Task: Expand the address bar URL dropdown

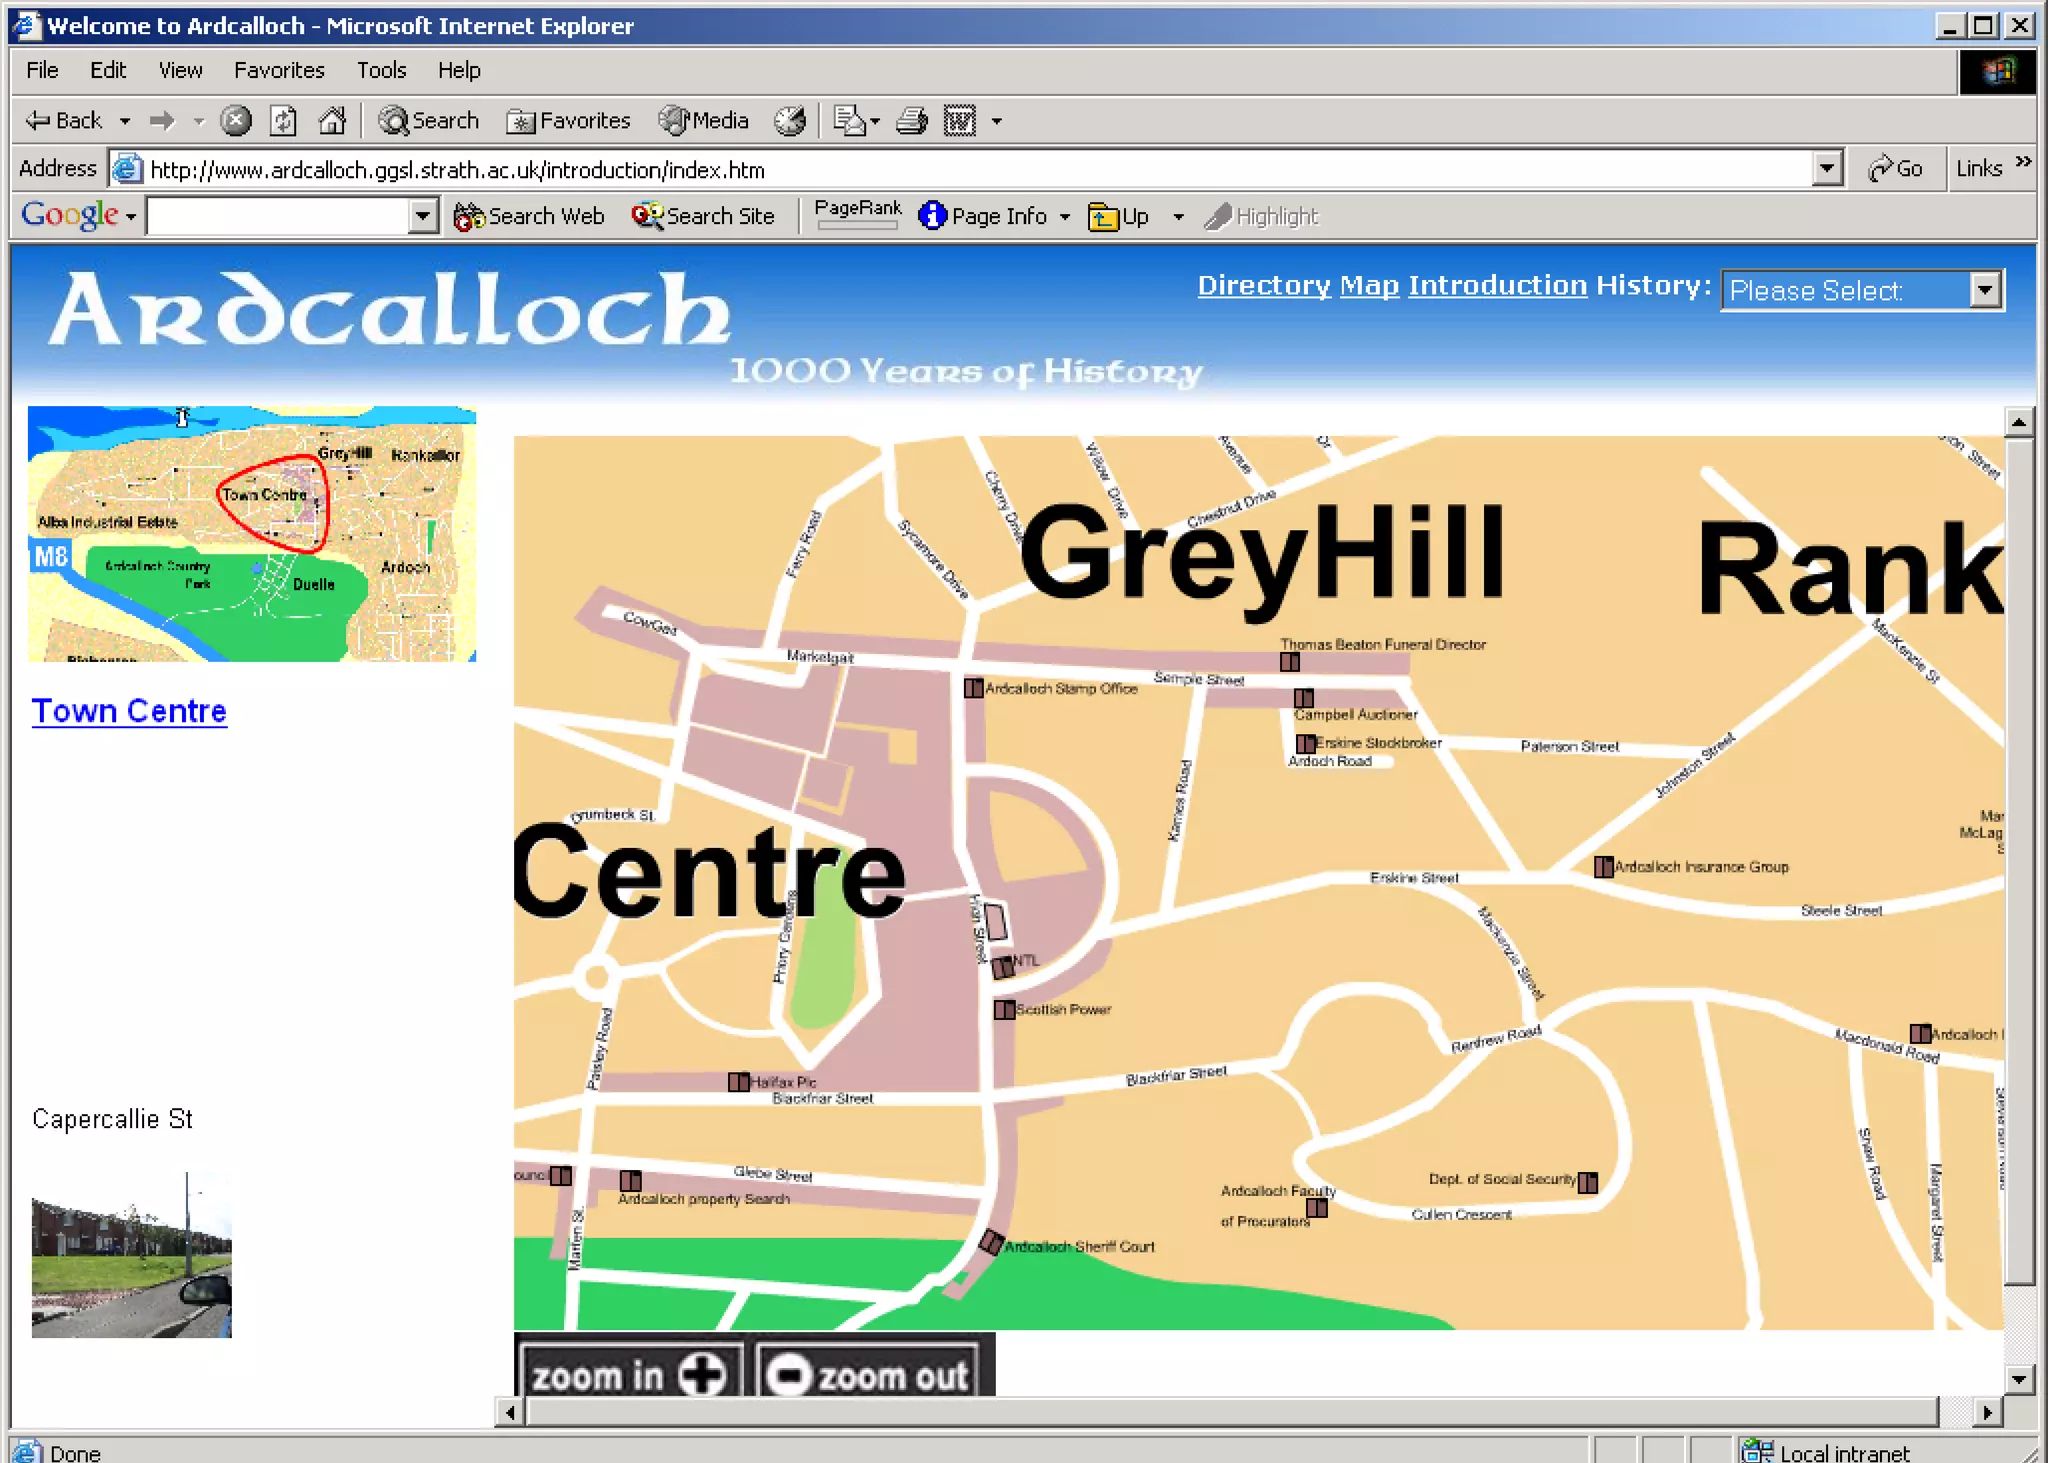Action: 1827,168
